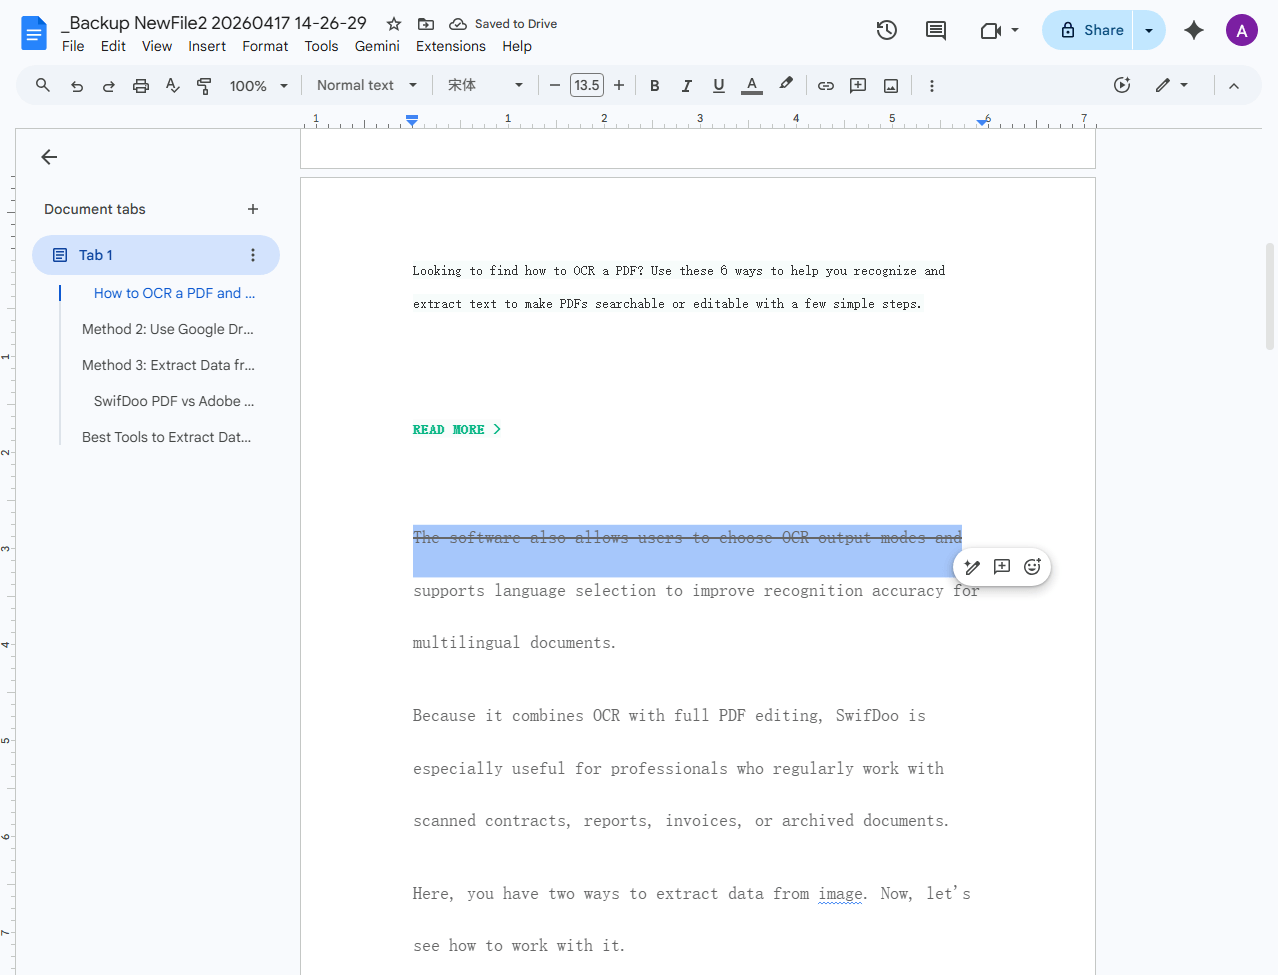This screenshot has width=1278, height=975.
Task: Add emoji reaction to selection
Action: coord(1032,567)
